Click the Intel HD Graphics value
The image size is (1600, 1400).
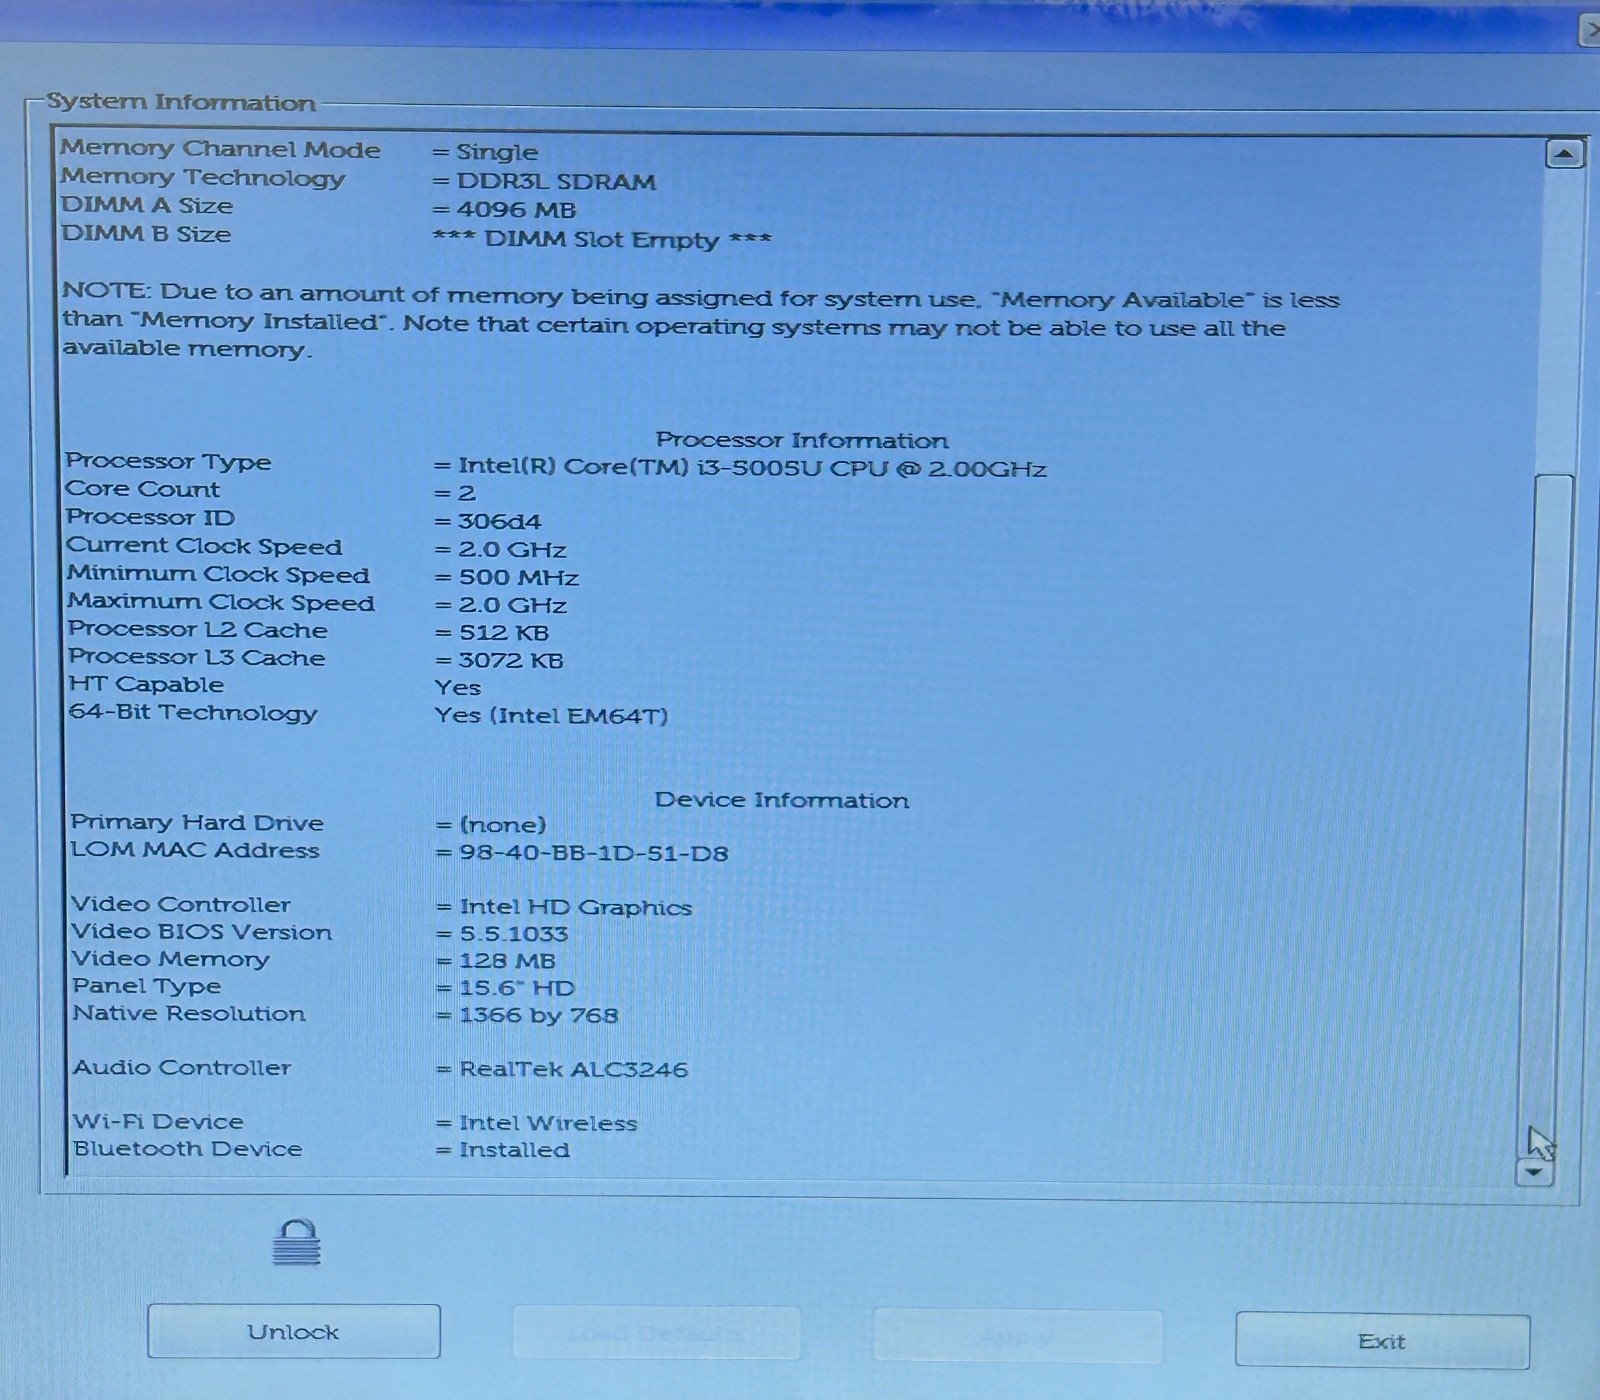tap(575, 907)
